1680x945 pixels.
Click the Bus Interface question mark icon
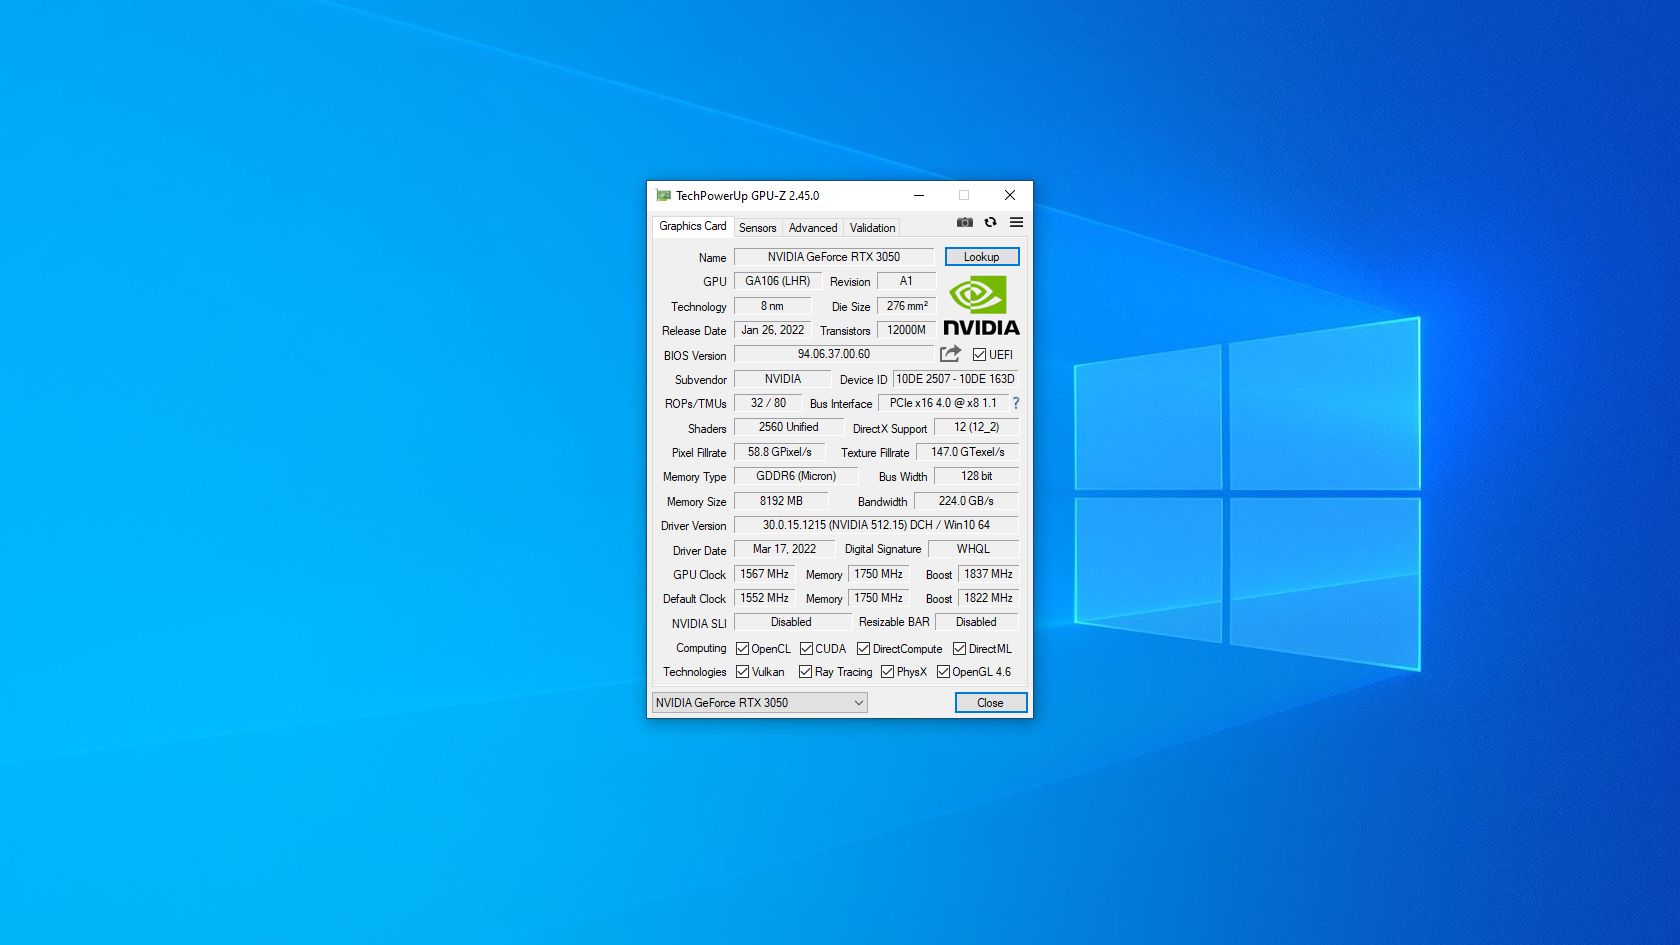1016,403
